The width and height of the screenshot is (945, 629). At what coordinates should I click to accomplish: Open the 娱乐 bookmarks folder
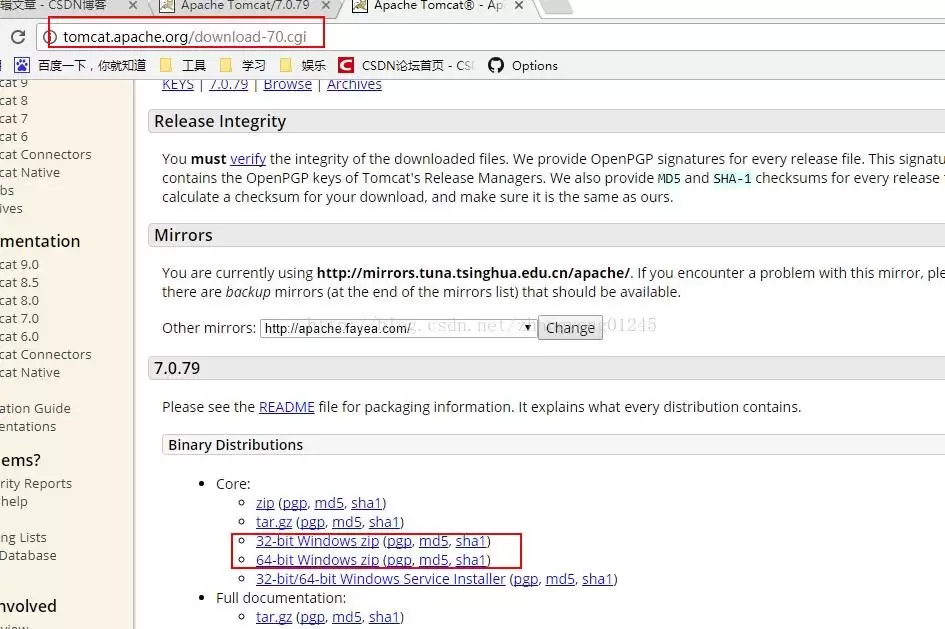point(303,65)
